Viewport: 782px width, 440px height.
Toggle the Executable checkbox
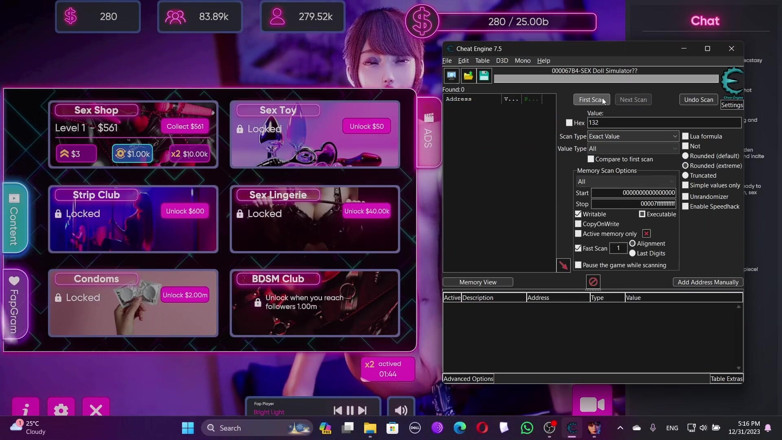click(642, 214)
